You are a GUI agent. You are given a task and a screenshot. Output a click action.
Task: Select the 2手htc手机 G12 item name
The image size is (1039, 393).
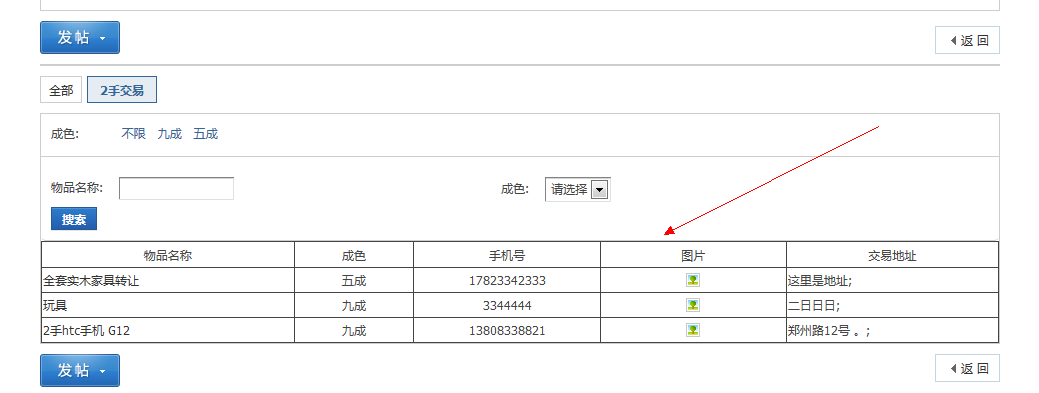coord(86,330)
